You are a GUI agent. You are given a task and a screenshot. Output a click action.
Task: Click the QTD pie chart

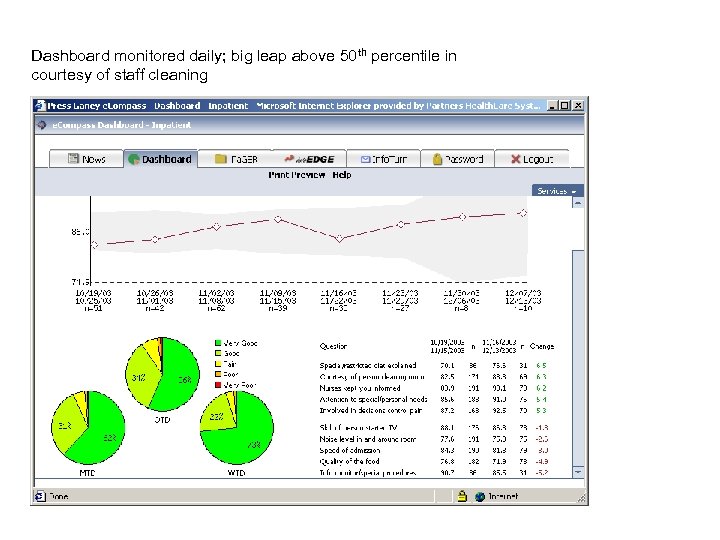(x=163, y=374)
